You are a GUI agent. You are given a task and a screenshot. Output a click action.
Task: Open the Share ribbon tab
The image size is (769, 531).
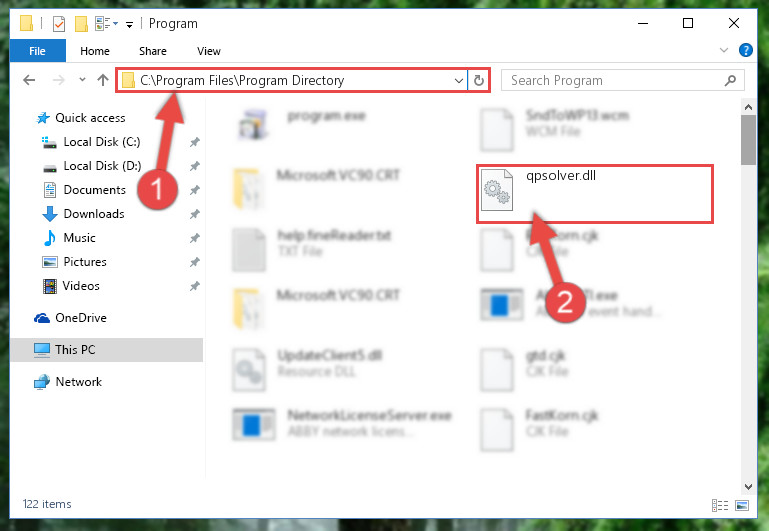click(x=153, y=51)
